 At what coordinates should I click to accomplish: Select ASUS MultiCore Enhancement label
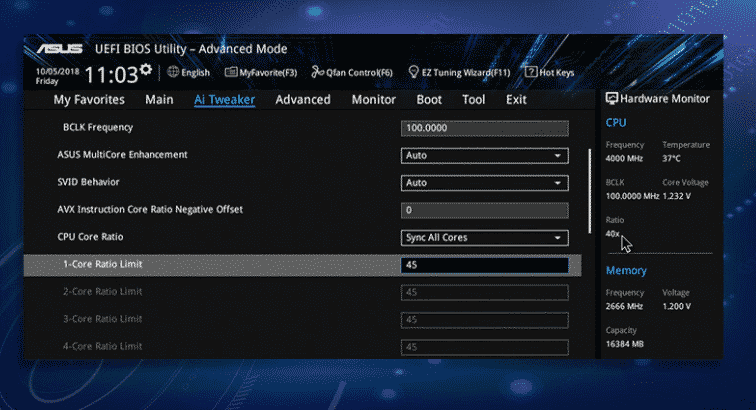[122, 155]
